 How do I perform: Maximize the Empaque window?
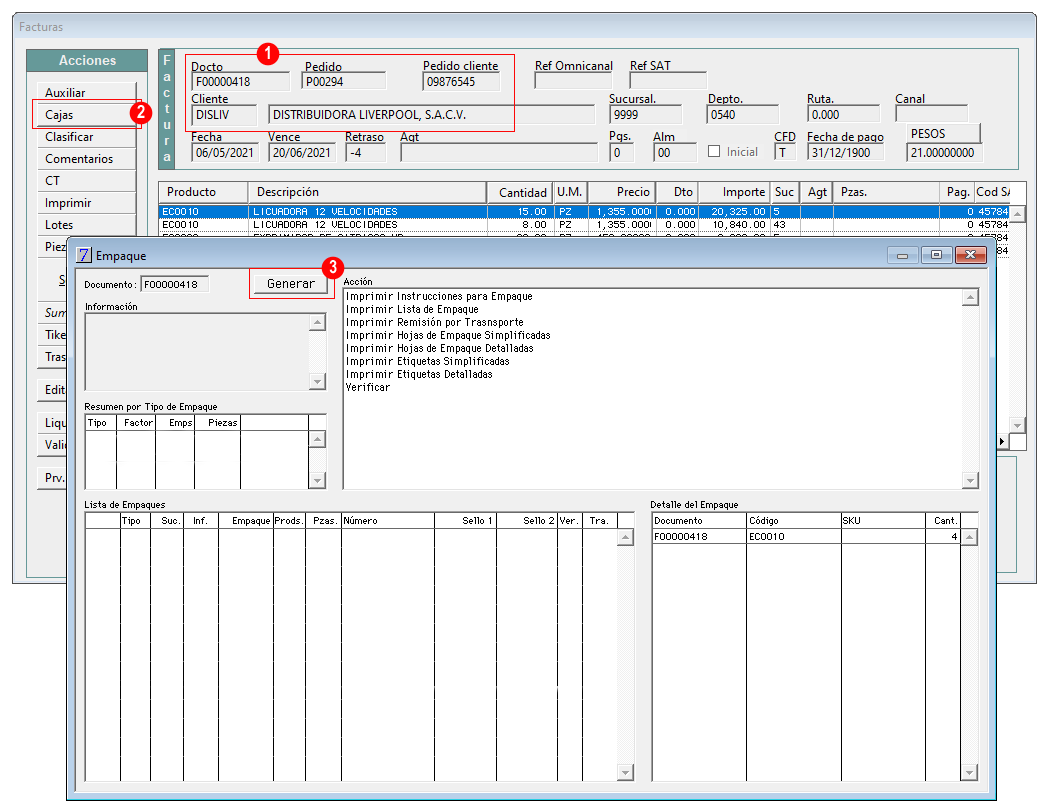(936, 255)
